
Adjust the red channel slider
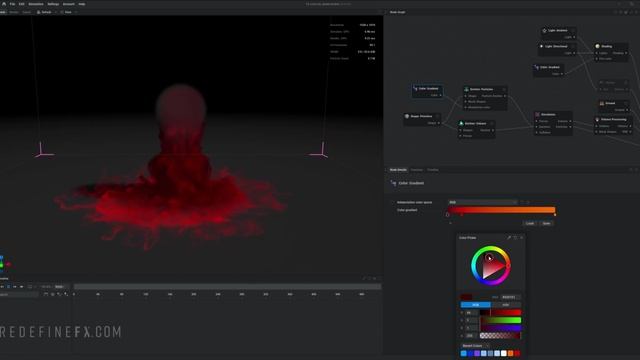pos(500,313)
